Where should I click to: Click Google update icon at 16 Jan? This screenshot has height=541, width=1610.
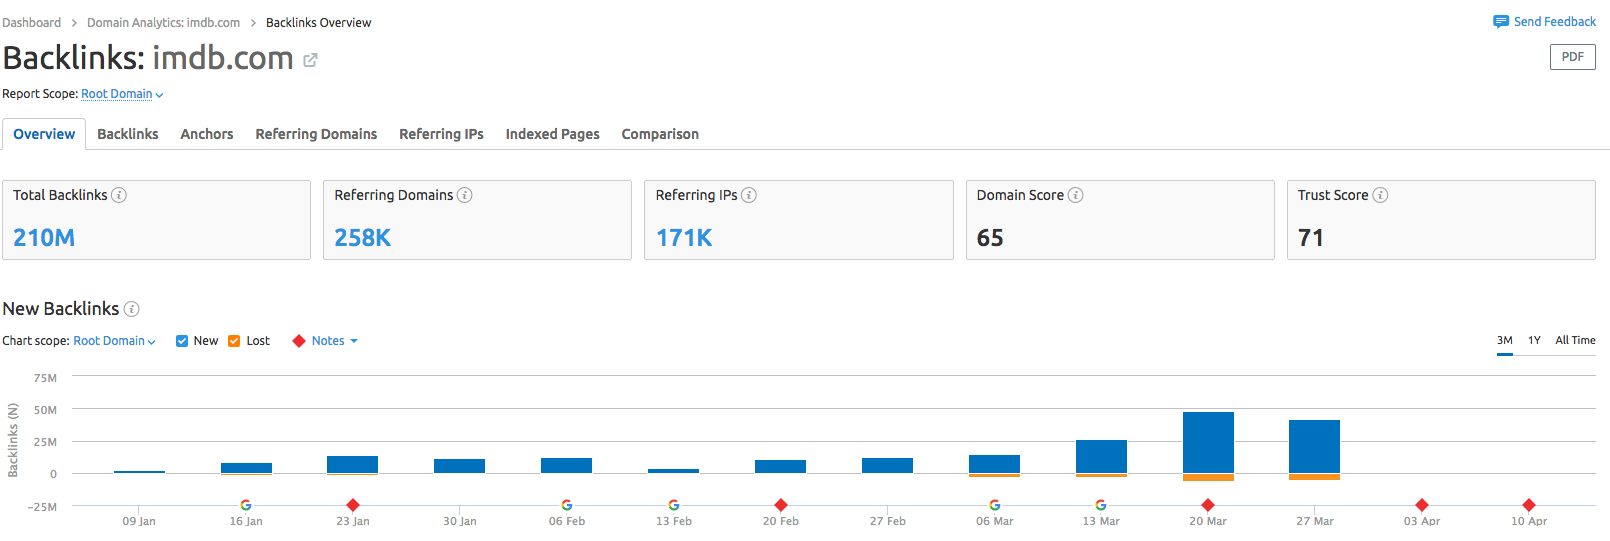[x=246, y=505]
